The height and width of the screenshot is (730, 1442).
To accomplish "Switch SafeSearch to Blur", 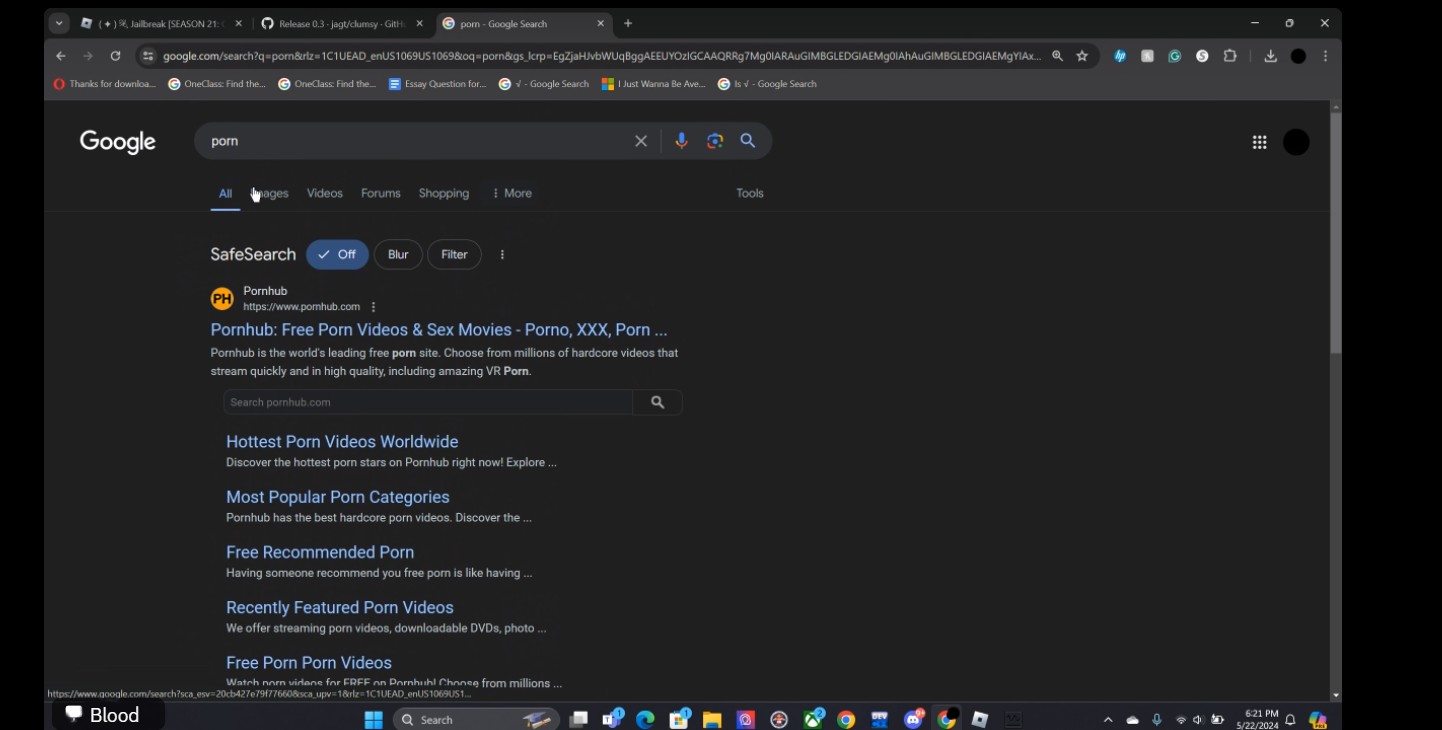I will tap(398, 254).
